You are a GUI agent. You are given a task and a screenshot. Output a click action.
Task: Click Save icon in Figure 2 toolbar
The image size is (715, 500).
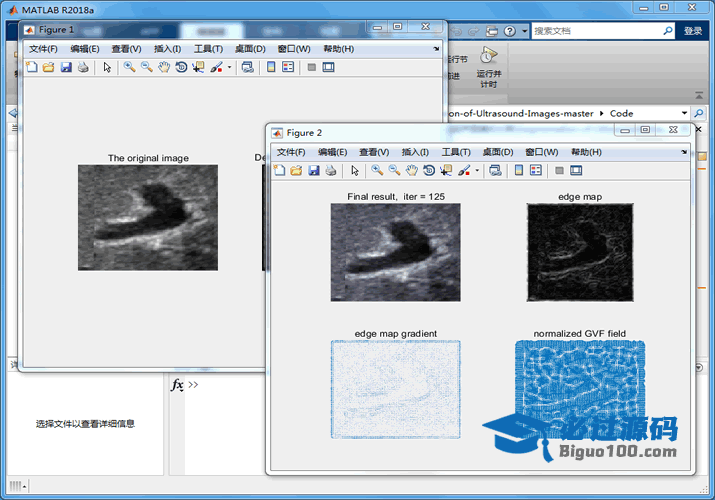(314, 170)
